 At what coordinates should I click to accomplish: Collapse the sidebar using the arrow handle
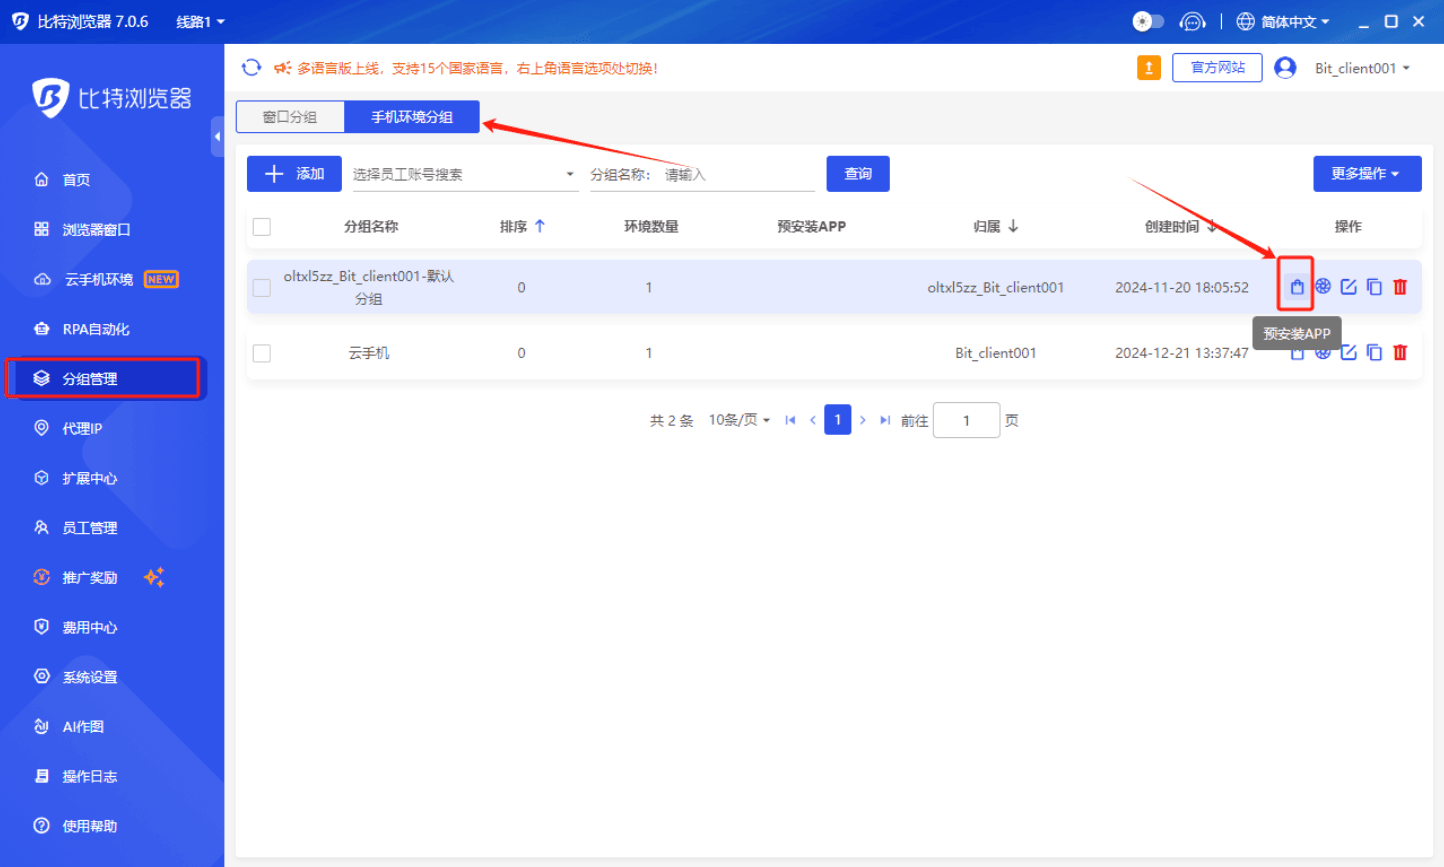218,137
